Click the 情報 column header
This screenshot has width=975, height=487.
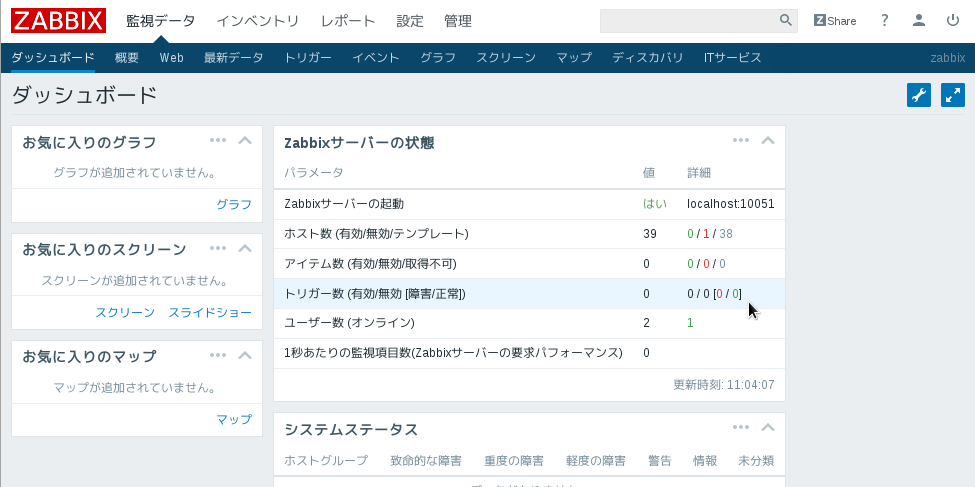(x=705, y=461)
